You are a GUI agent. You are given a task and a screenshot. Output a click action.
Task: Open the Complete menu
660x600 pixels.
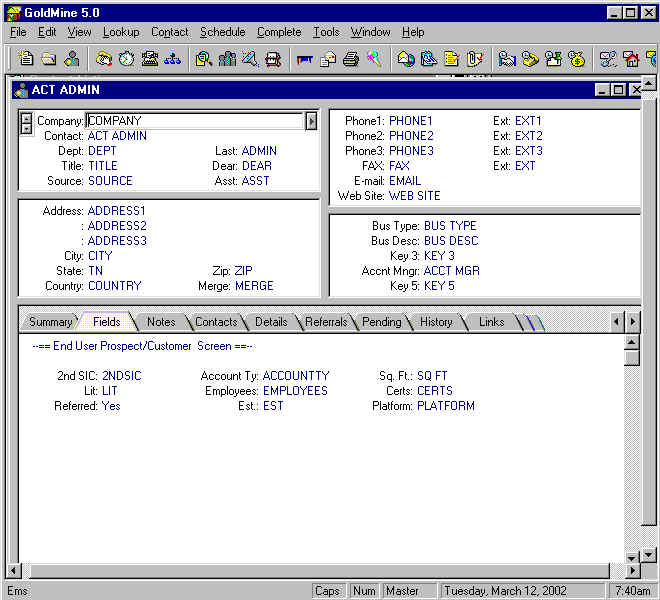pos(279,32)
